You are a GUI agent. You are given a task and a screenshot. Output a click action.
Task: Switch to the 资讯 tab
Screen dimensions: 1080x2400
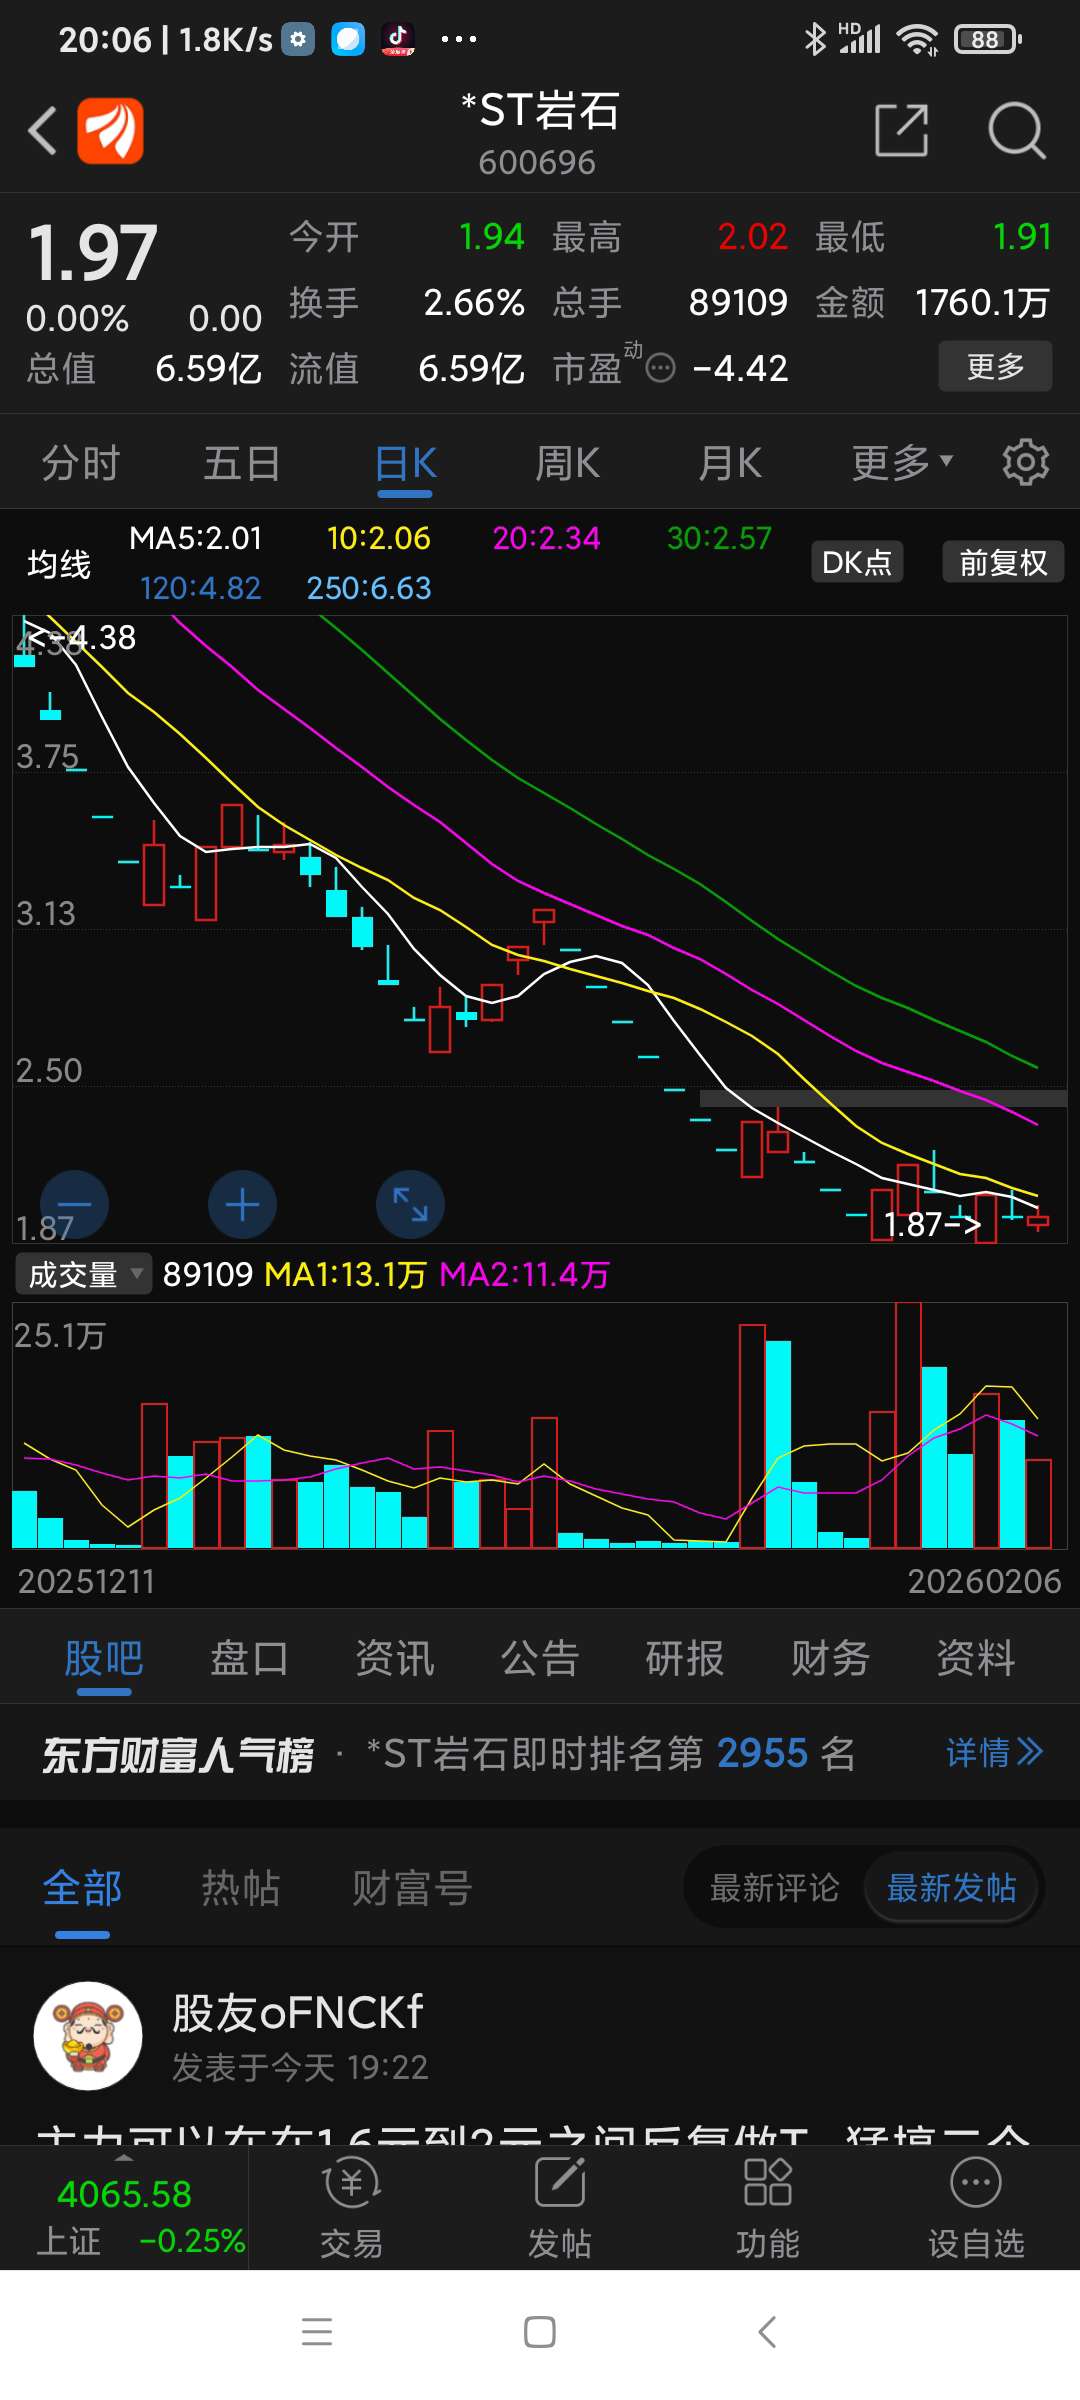pyautogui.click(x=395, y=1658)
